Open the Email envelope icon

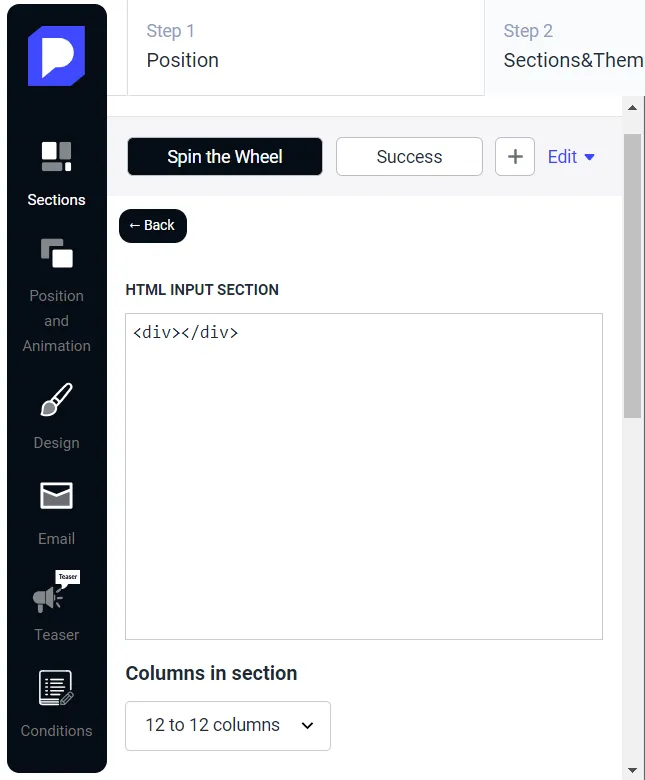click(x=56, y=495)
